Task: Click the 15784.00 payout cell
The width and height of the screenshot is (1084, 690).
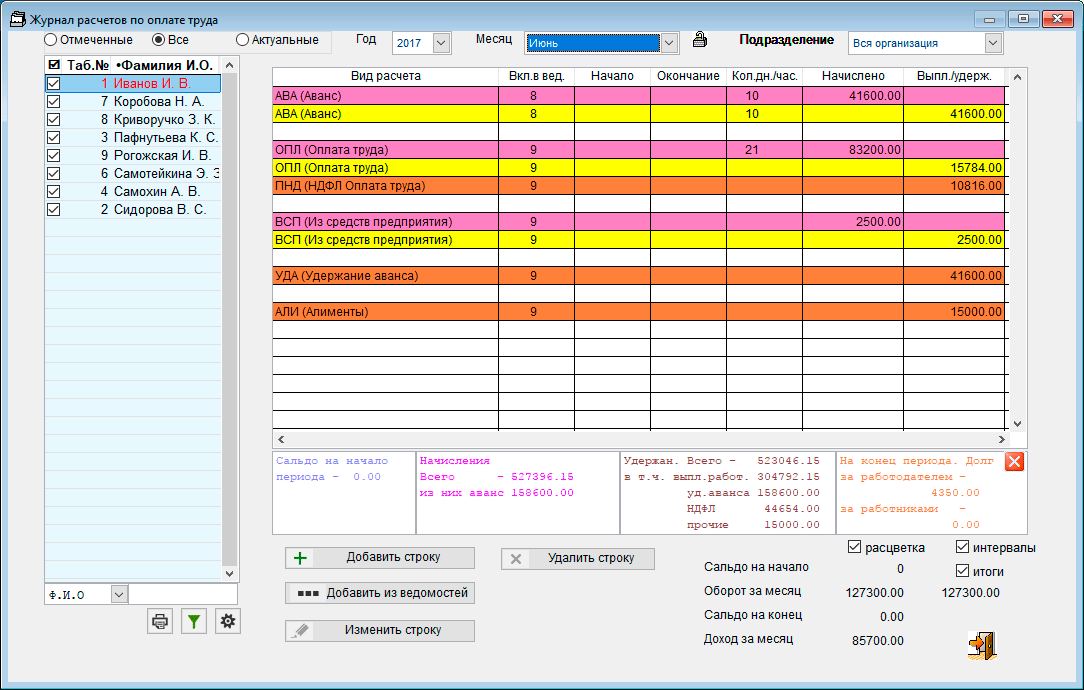Action: [954, 168]
